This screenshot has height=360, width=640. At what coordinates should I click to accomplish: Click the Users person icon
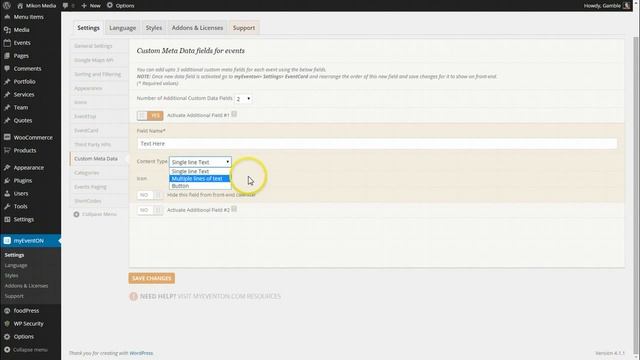pos(7,193)
